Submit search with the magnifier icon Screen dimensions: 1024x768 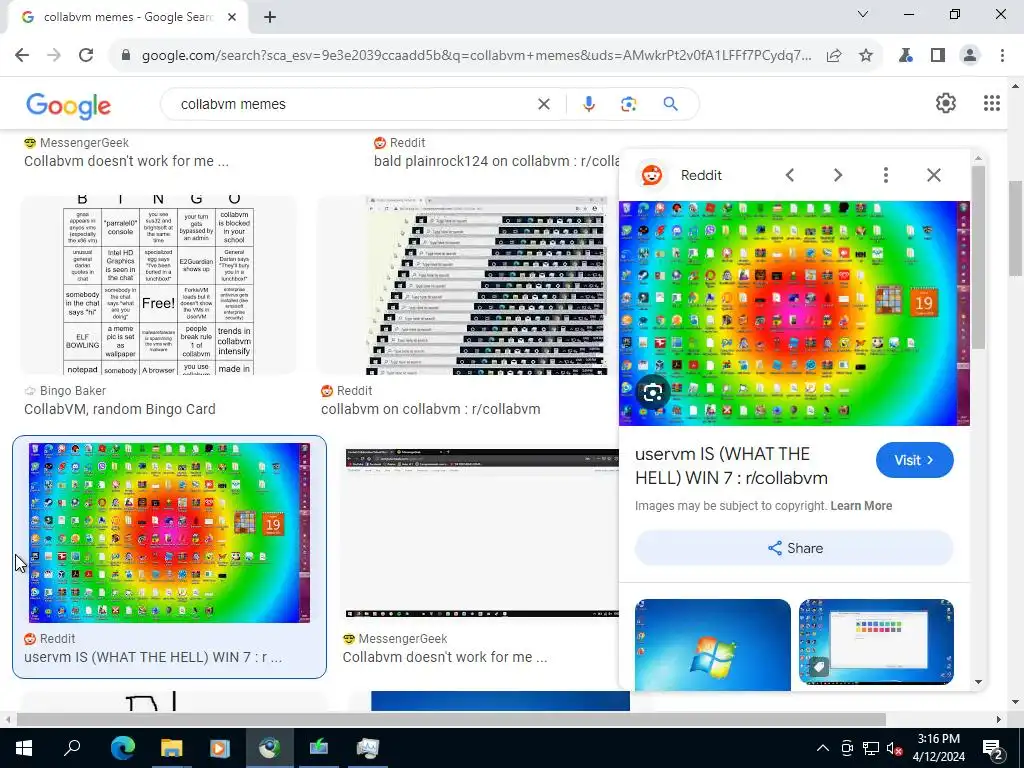(671, 104)
